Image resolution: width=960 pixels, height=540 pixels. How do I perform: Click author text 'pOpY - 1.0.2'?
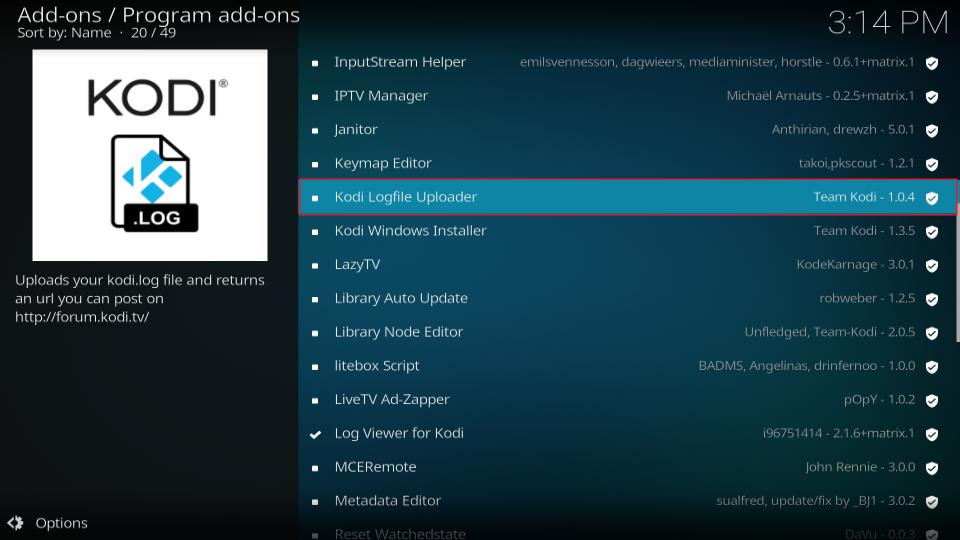(x=879, y=400)
